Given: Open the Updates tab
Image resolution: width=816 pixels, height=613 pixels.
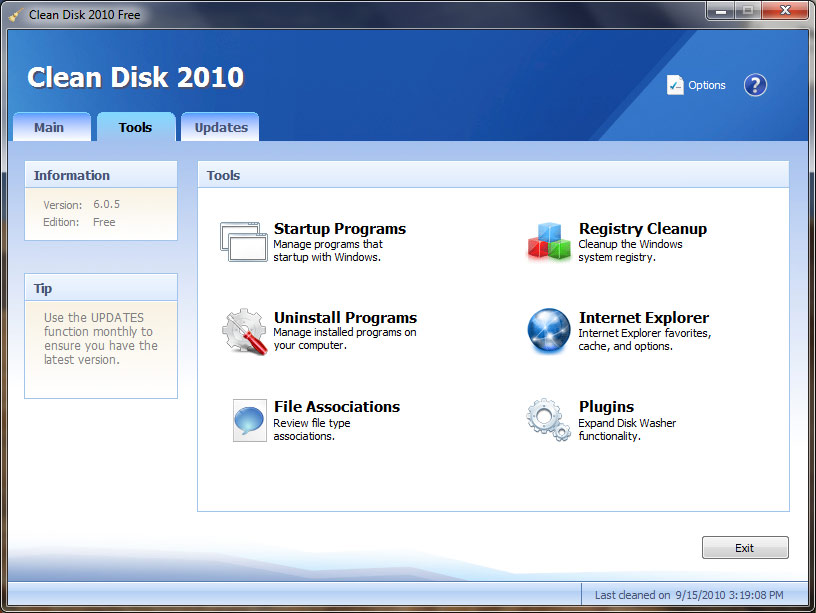Looking at the screenshot, I should tap(220, 127).
